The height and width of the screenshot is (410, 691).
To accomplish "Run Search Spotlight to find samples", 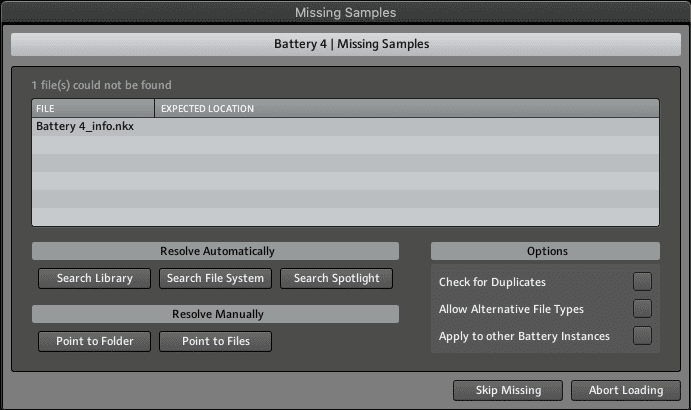I will [336, 279].
